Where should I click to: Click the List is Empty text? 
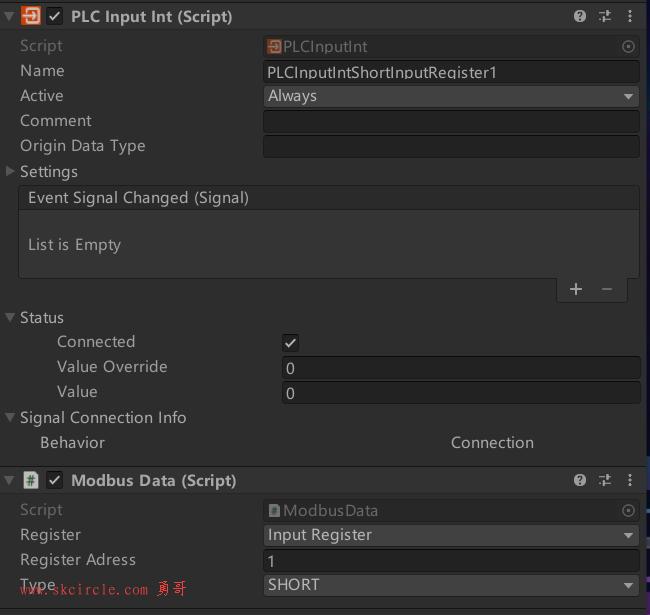pos(74,245)
